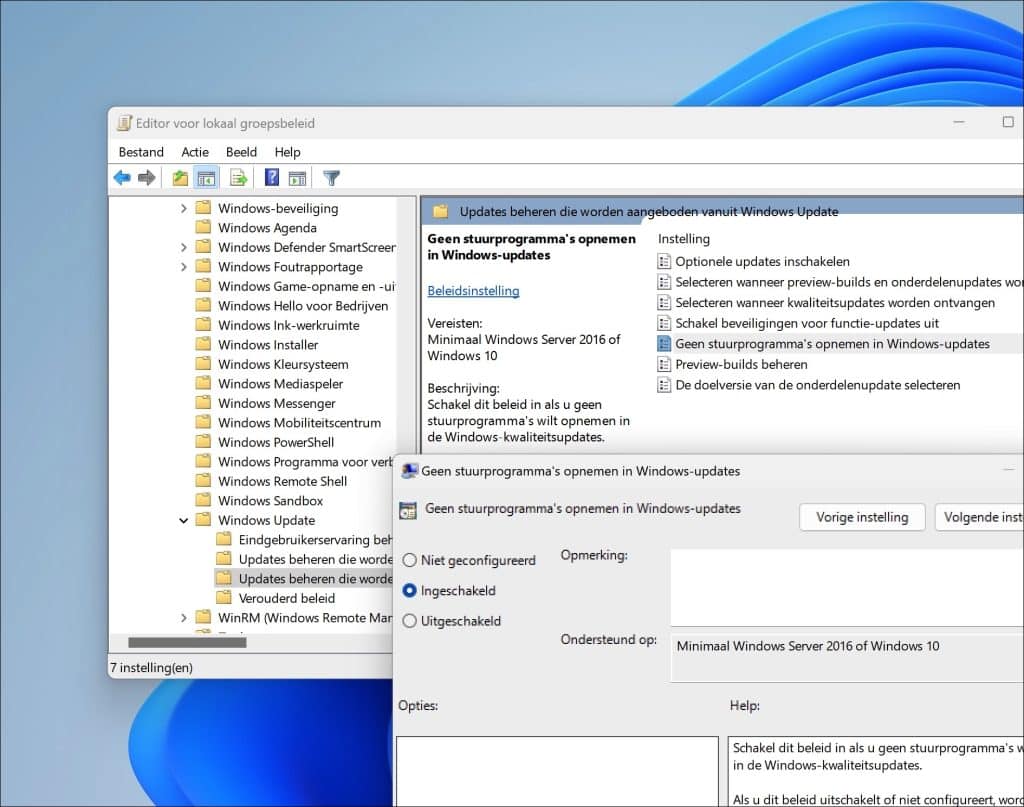
Task: Click the policy icon beside Optionele updates inschakelen
Action: tap(664, 262)
